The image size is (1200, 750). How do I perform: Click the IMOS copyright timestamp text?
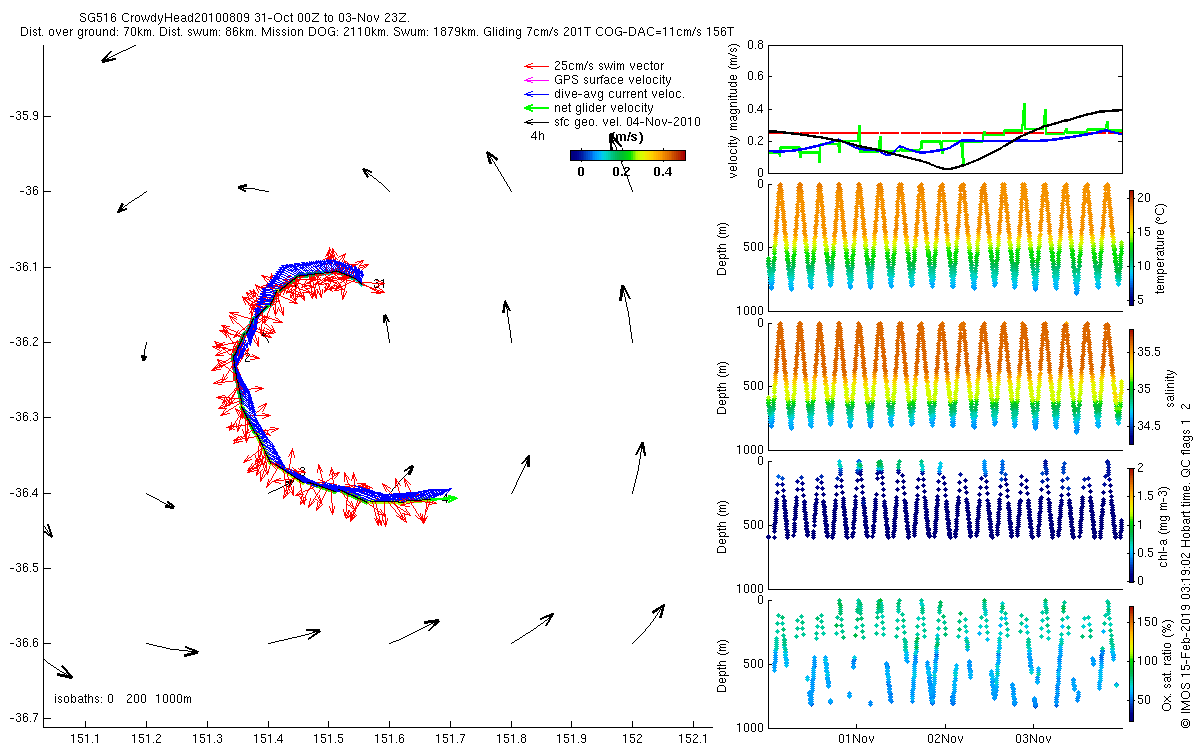1186,563
